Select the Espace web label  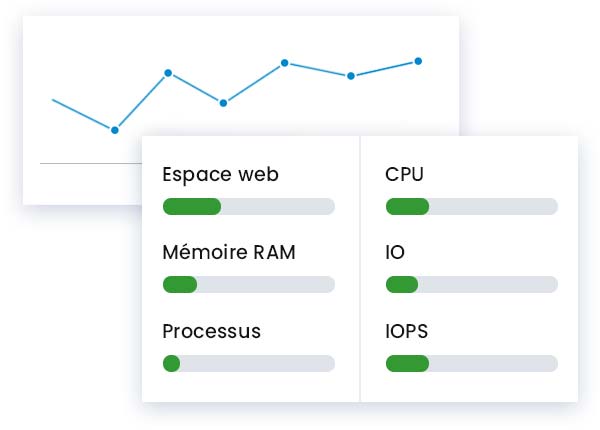coord(220,175)
